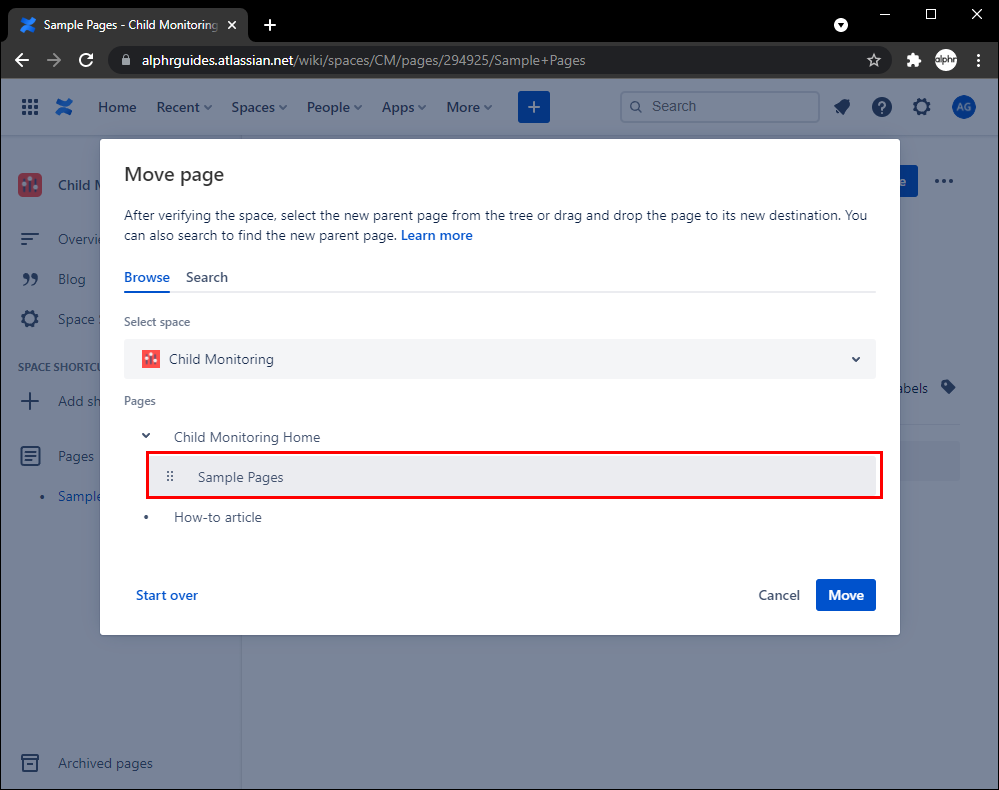Select the How-to article page
The width and height of the screenshot is (999, 790).
218,517
